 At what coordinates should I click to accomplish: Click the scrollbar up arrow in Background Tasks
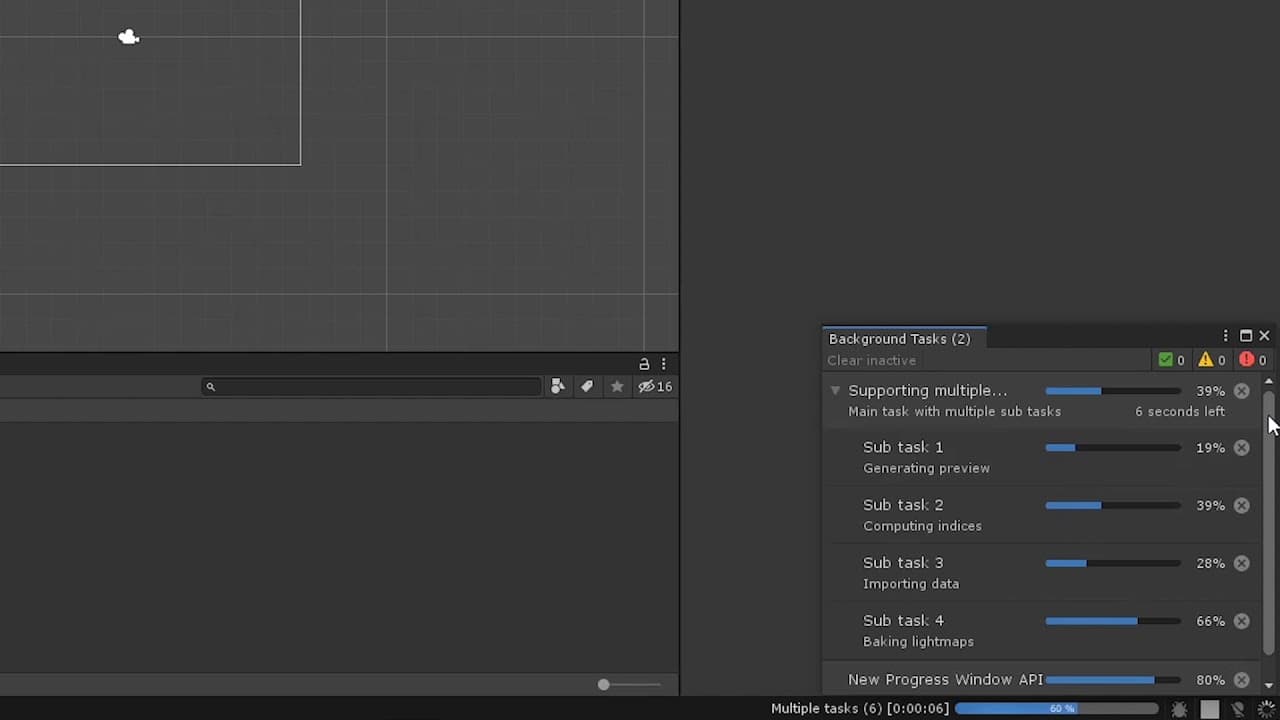pyautogui.click(x=1269, y=382)
